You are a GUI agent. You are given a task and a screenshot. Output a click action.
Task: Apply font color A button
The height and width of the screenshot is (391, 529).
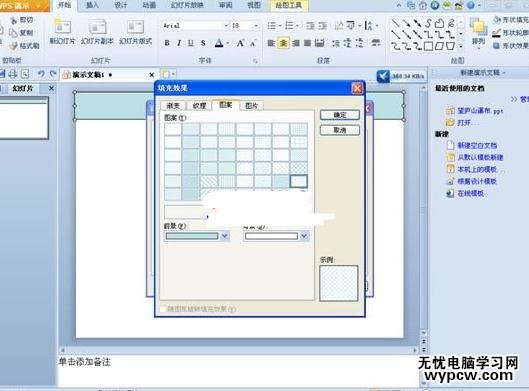click(x=219, y=43)
